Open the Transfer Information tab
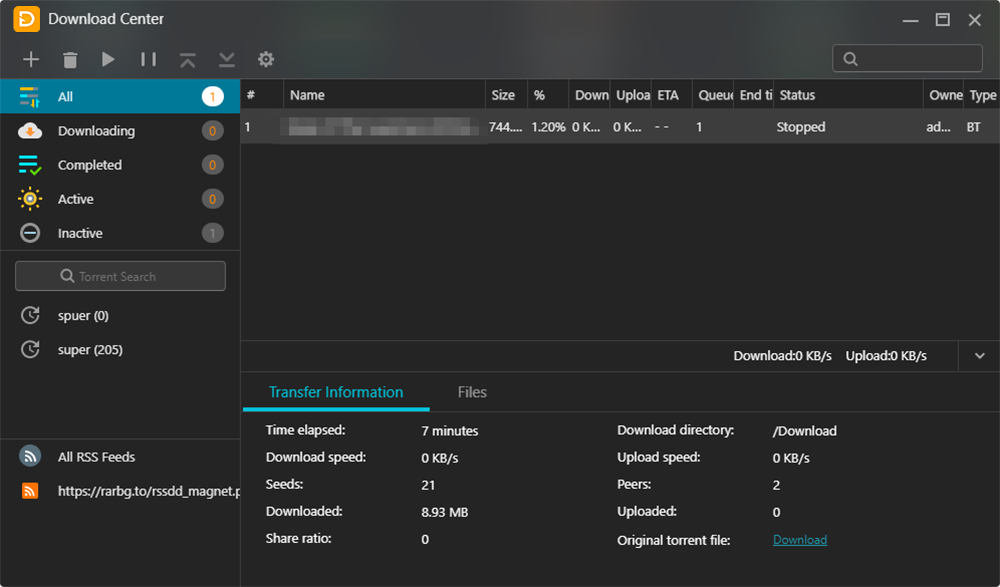 (336, 392)
